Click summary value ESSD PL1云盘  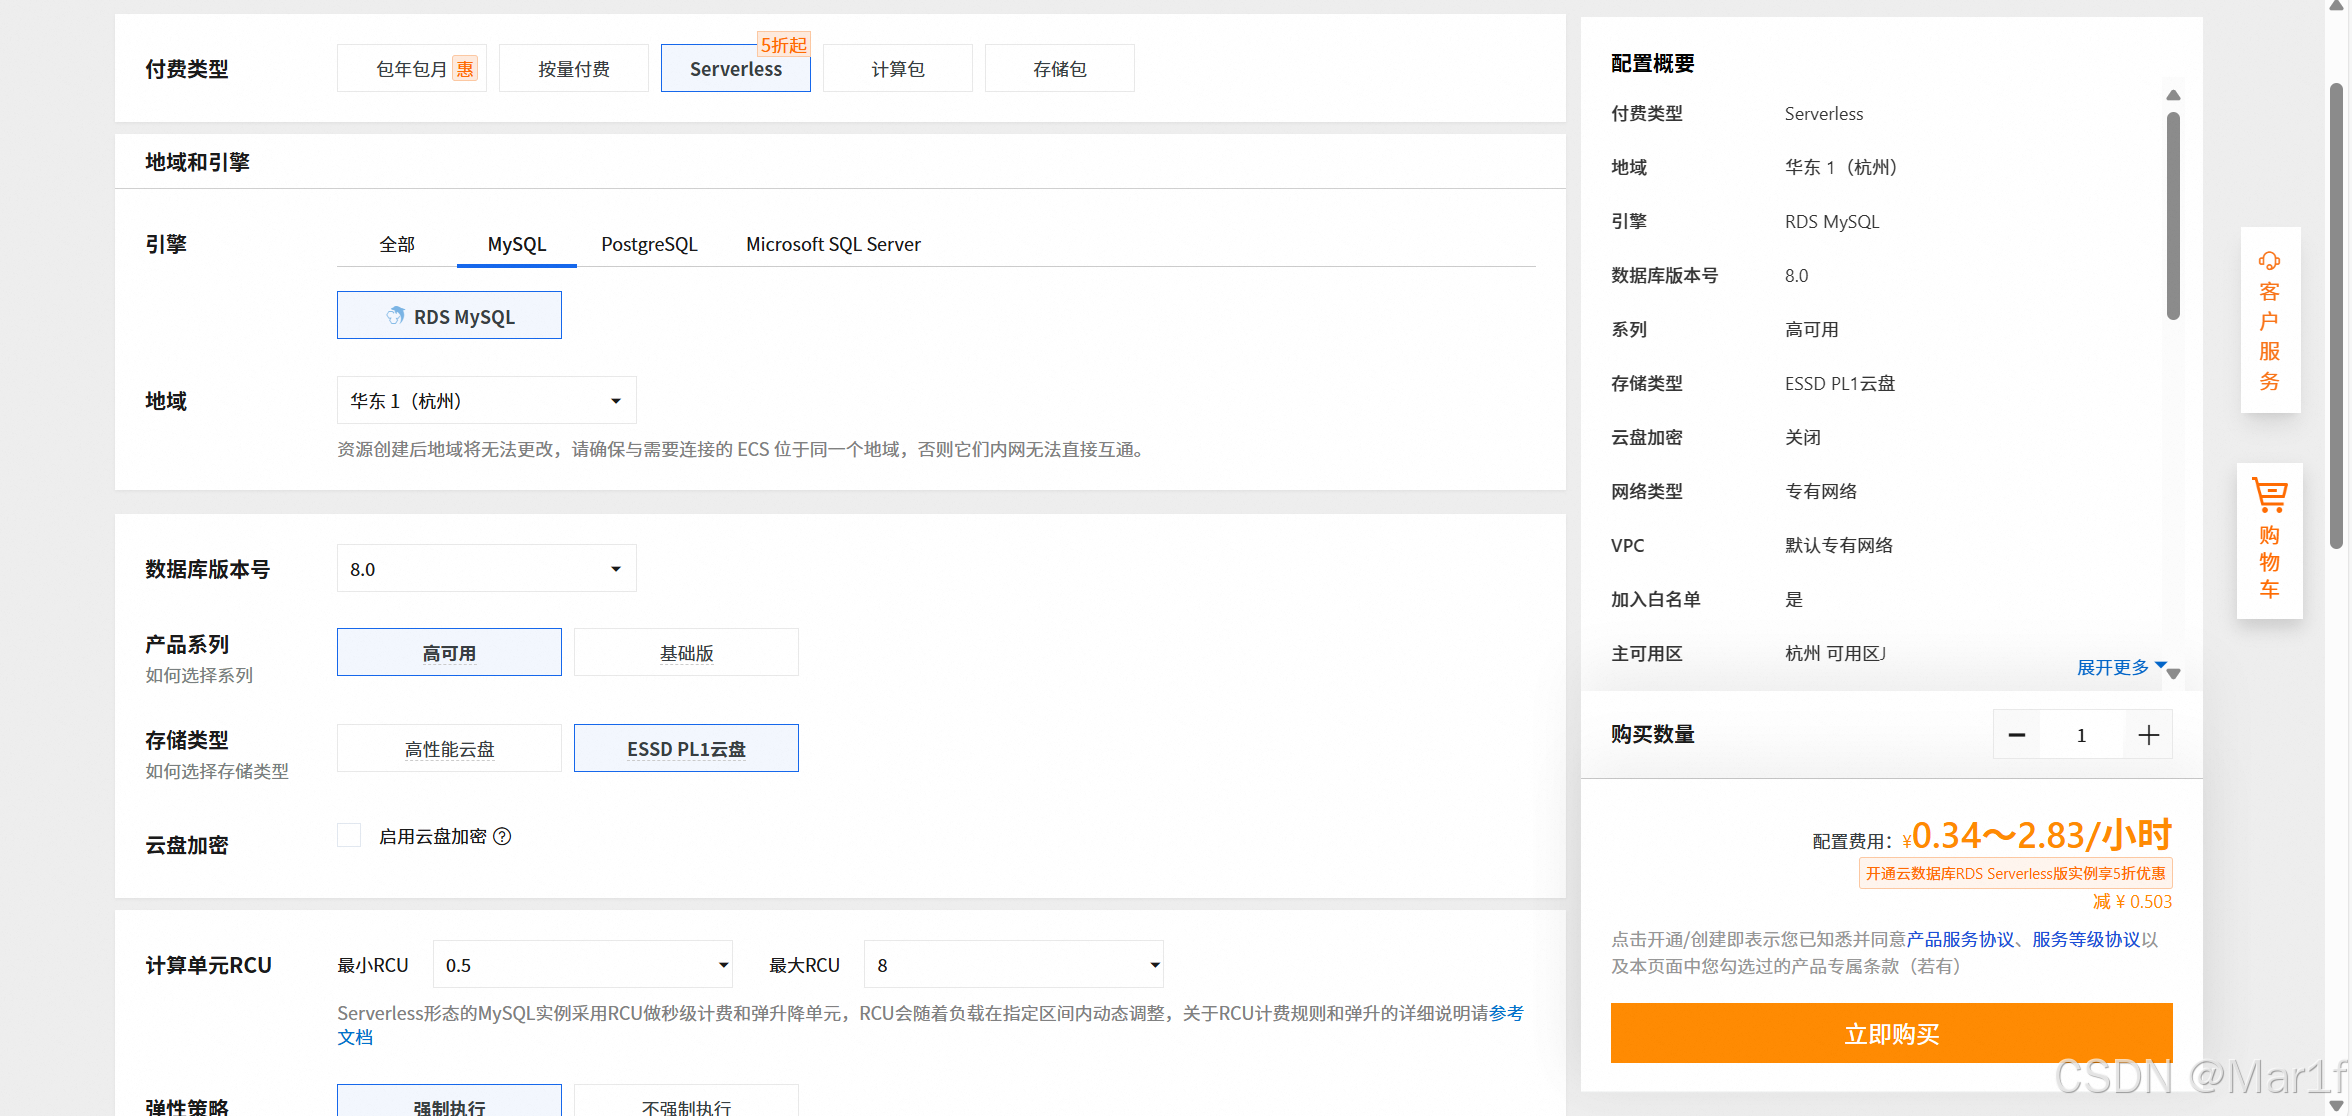(1840, 383)
